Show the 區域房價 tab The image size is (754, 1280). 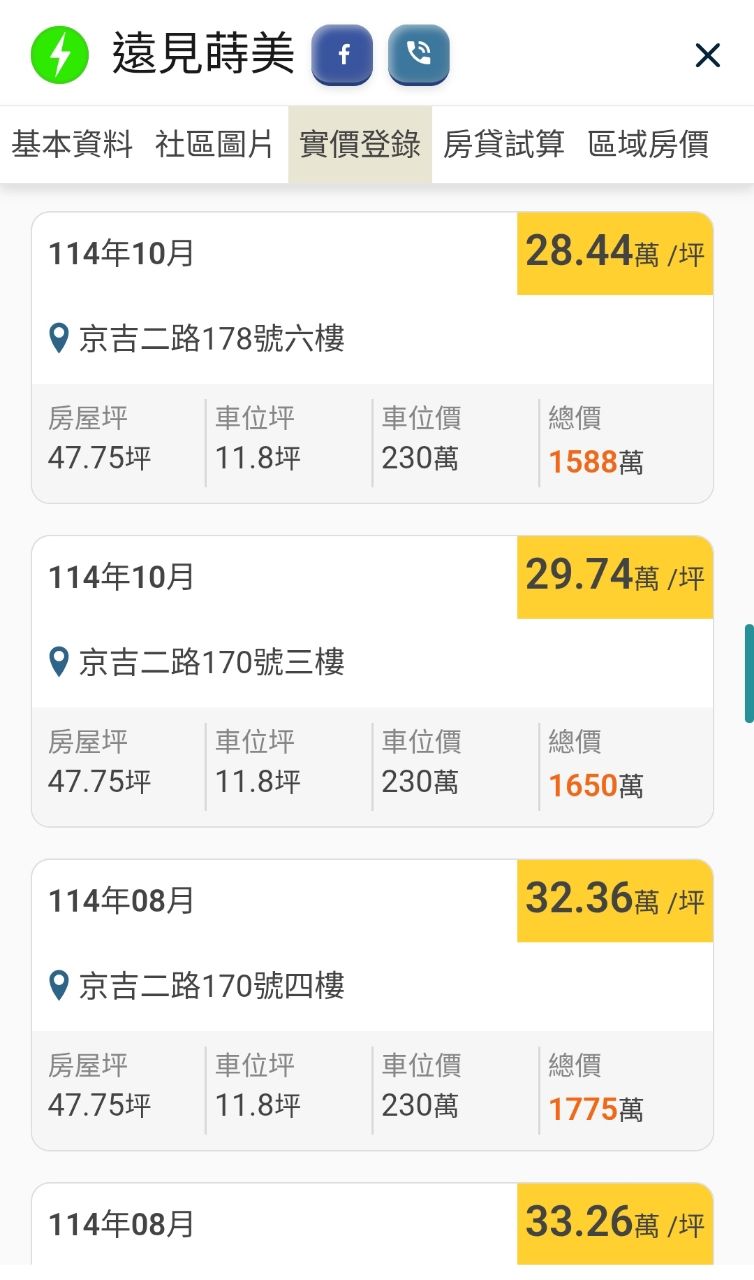(648, 144)
